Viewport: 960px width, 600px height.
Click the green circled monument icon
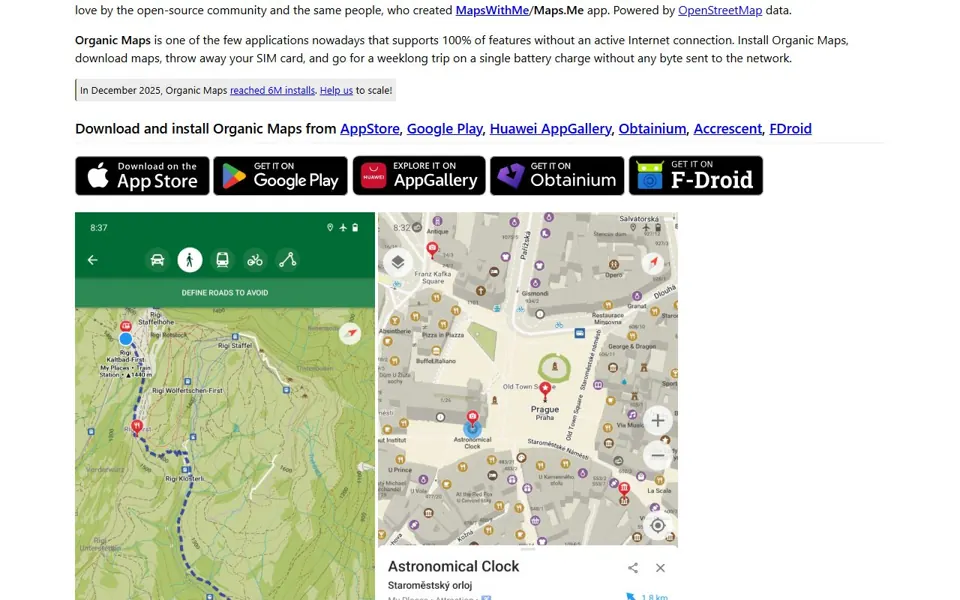(554, 367)
